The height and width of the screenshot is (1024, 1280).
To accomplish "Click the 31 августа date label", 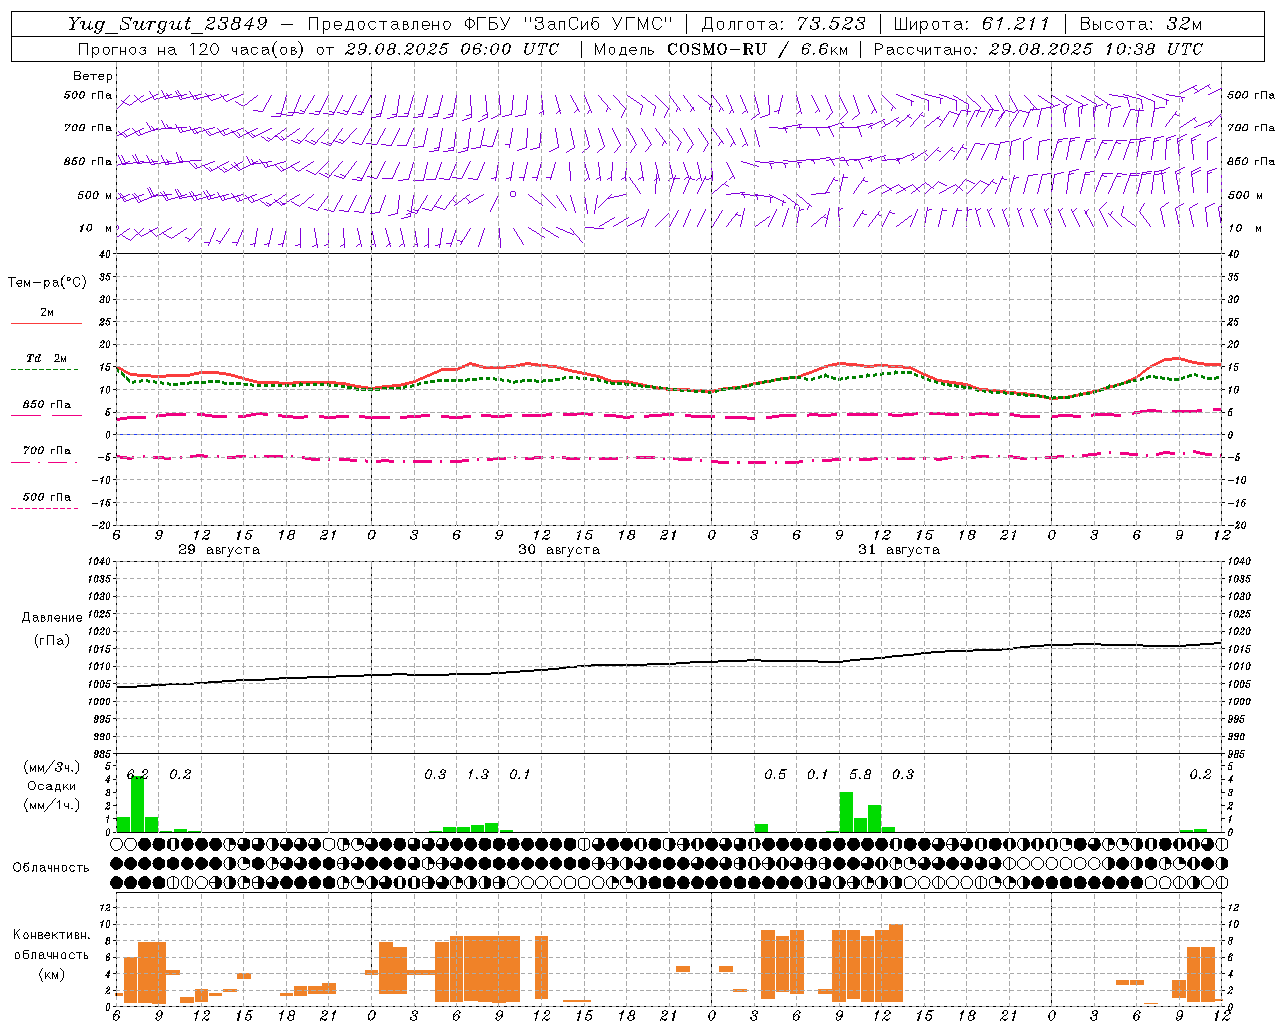I will 899,550.
